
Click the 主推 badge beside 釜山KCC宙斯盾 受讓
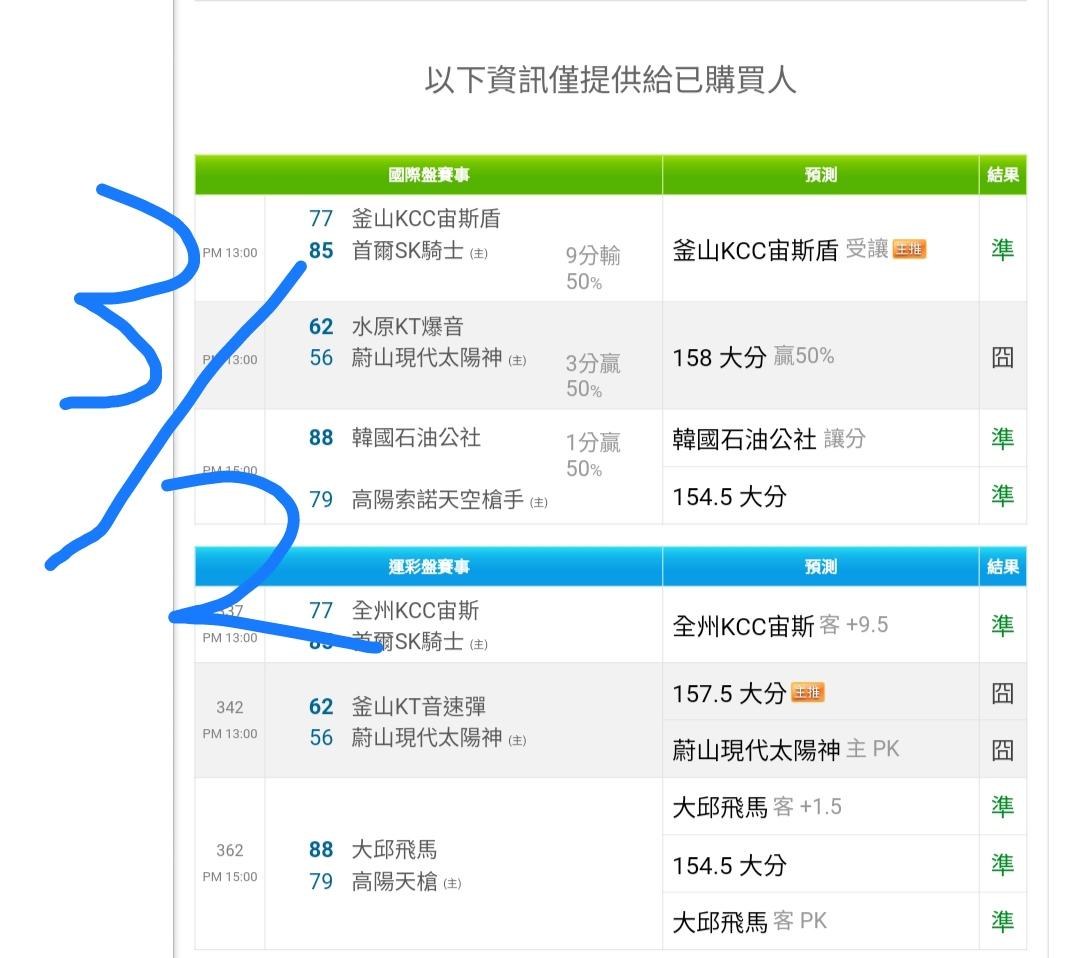(x=909, y=249)
